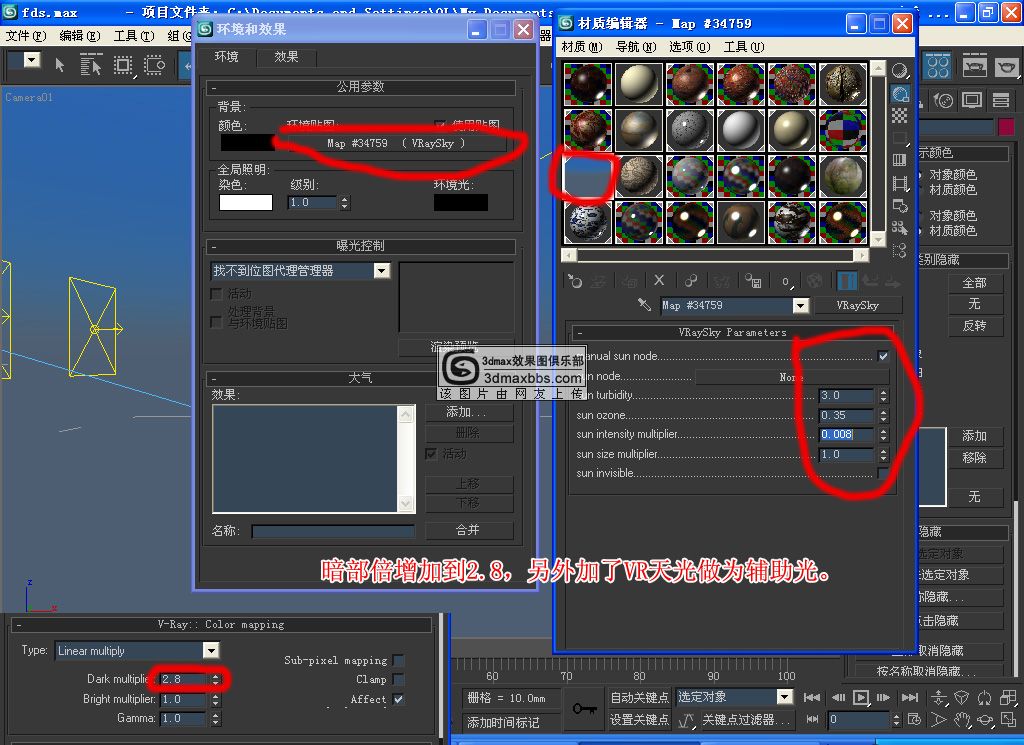
Task: Select the Arc Rotate orbit icon
Action: pos(985,720)
